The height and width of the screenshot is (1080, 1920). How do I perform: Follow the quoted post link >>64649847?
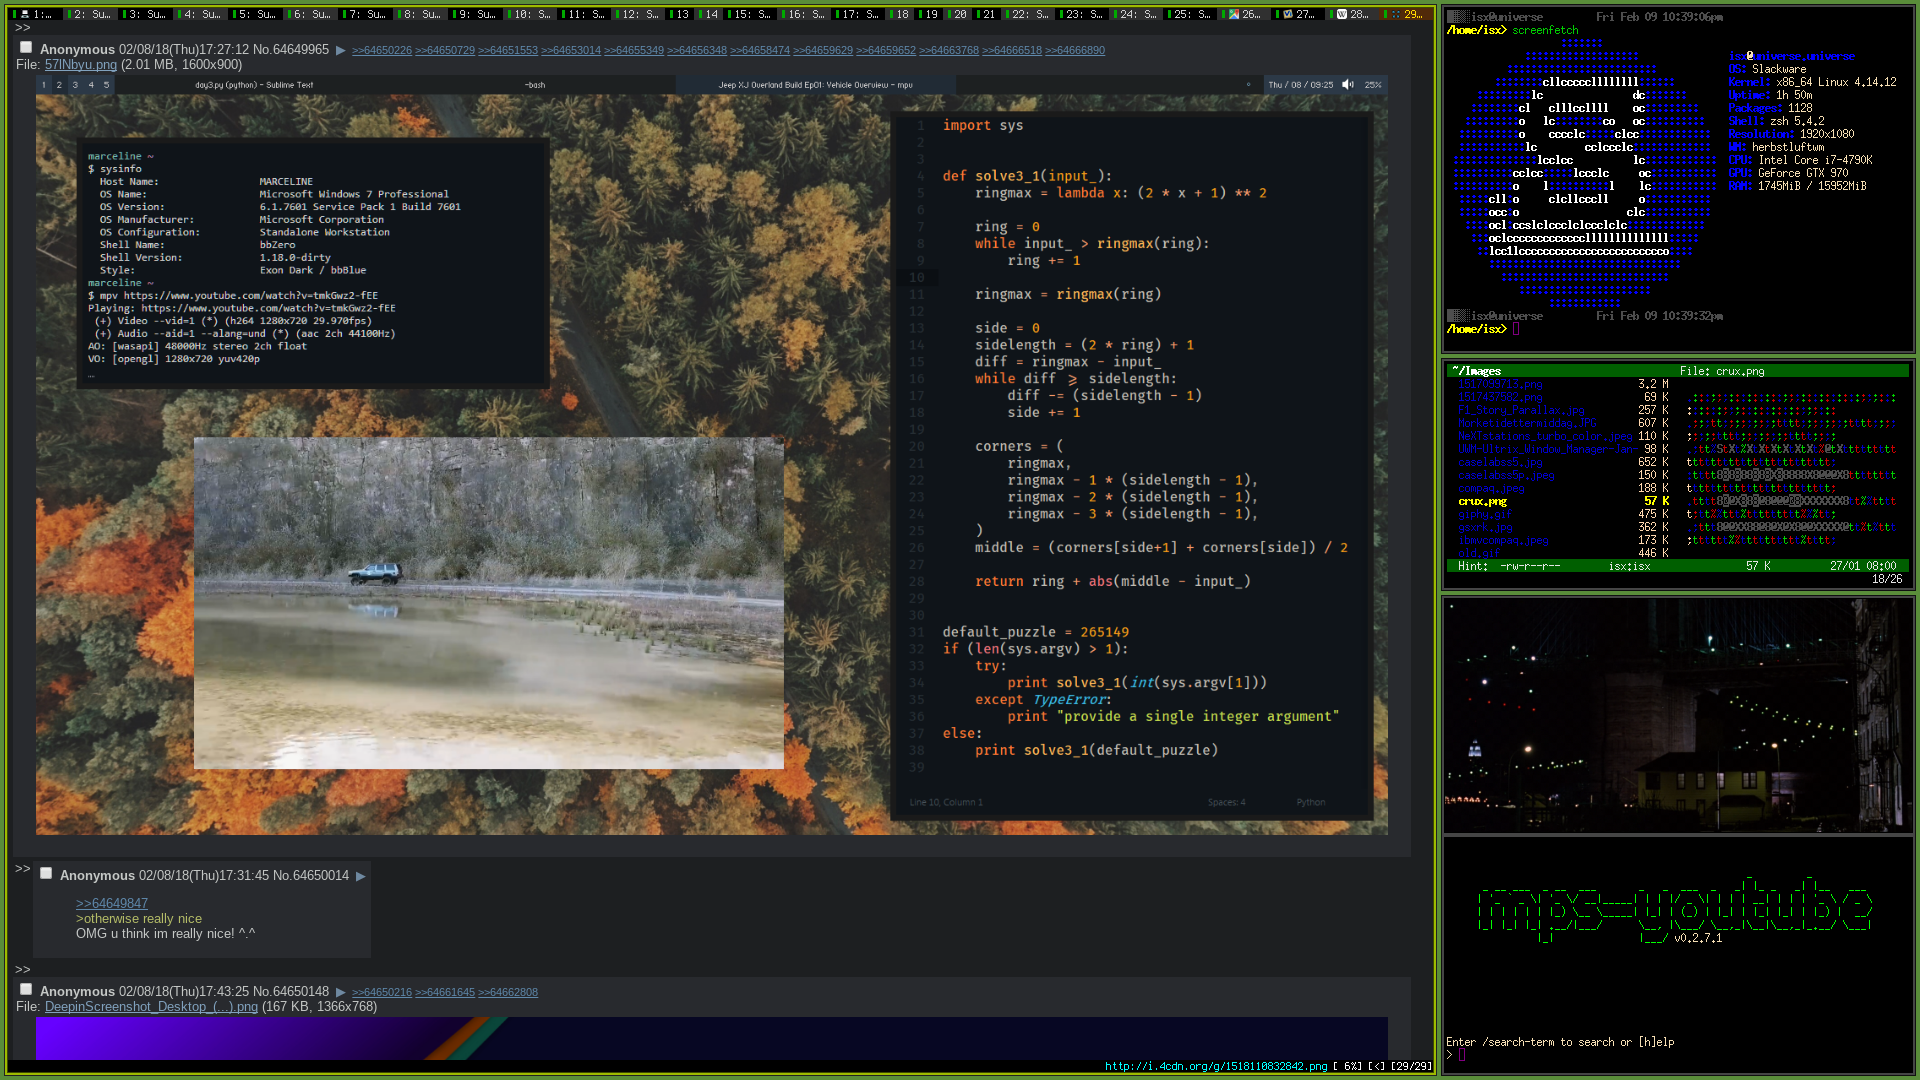tap(112, 903)
